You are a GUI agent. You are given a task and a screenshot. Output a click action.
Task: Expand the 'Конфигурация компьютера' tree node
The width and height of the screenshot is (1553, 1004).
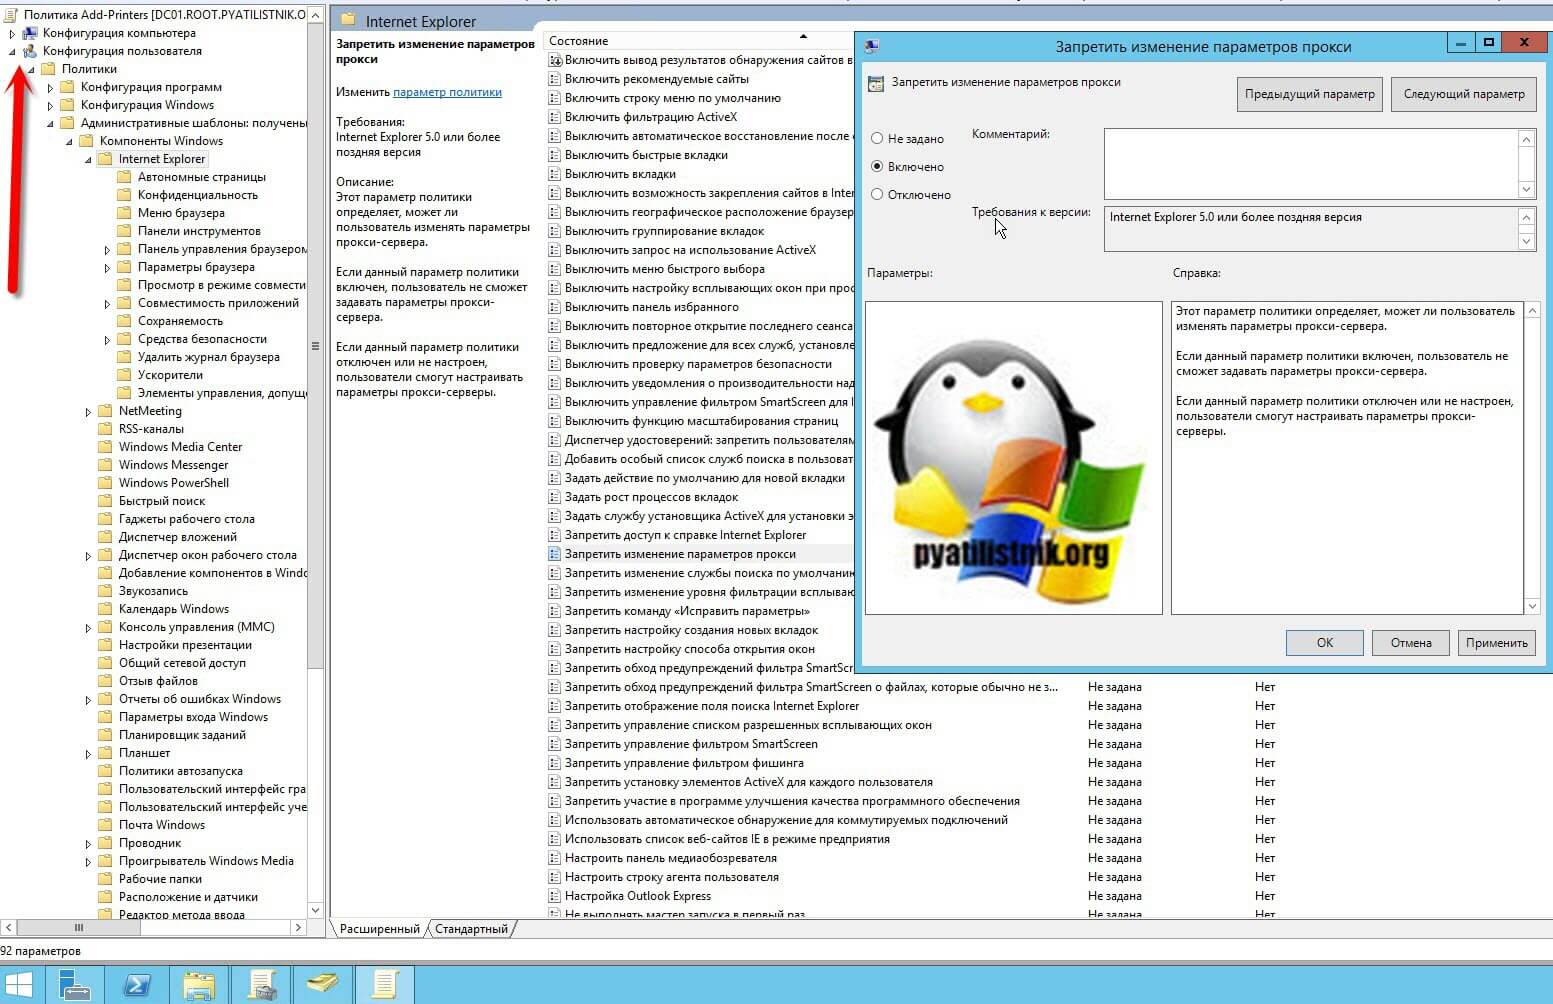point(12,33)
